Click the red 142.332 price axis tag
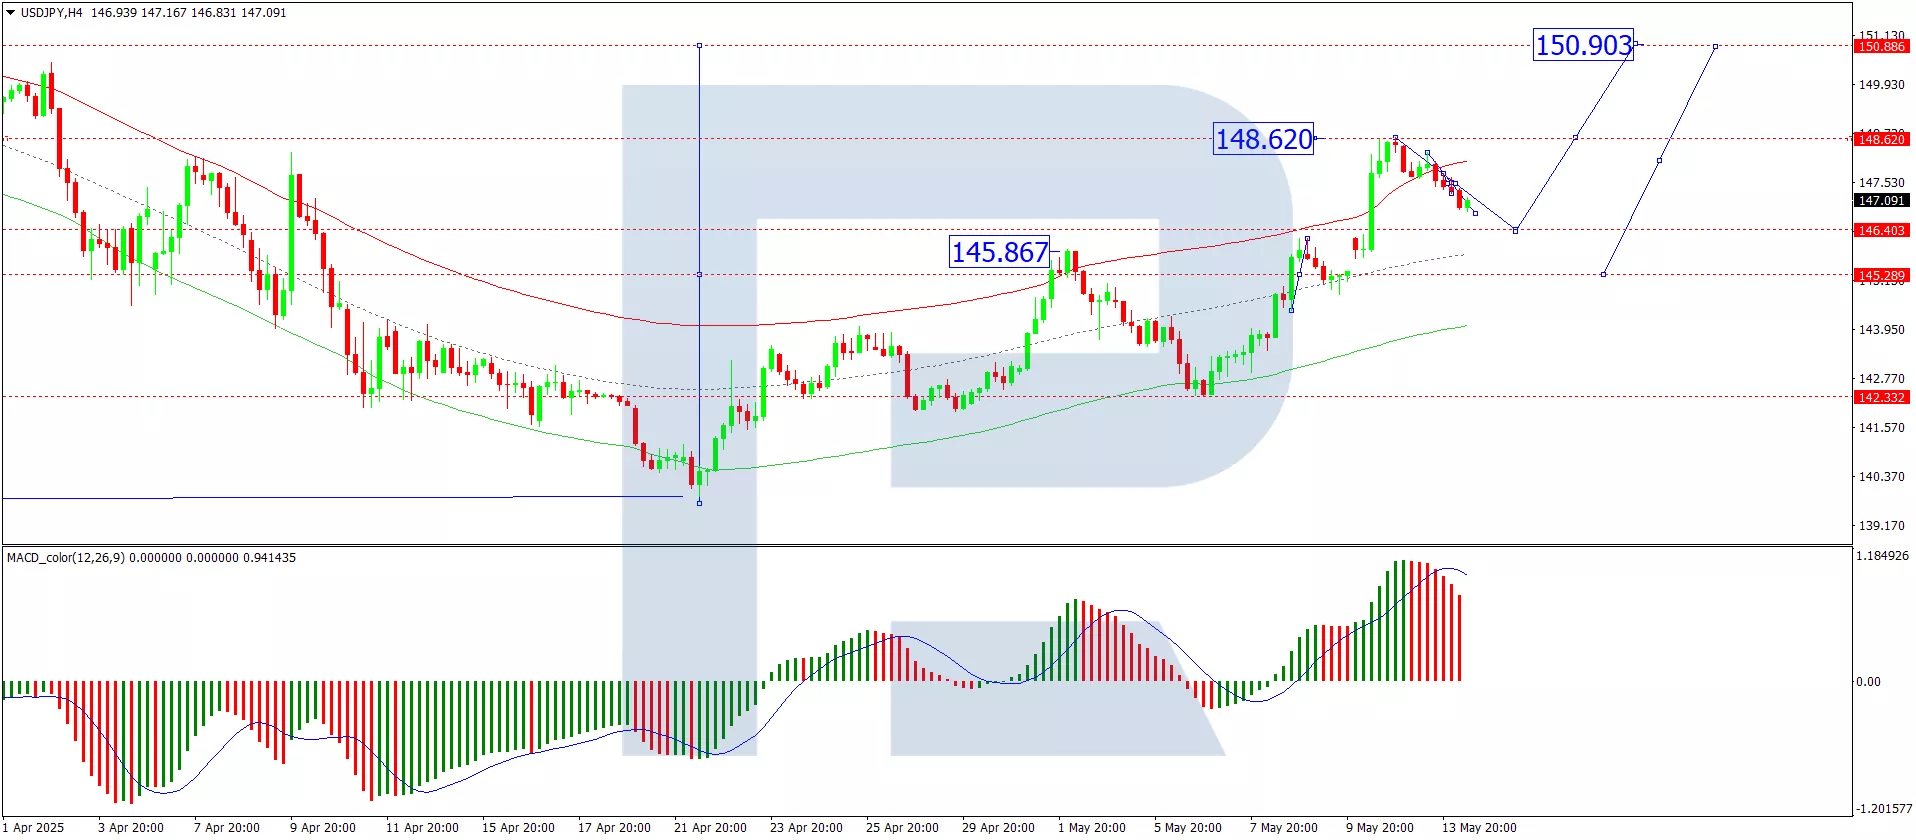Image resolution: width=1916 pixels, height=840 pixels. pyautogui.click(x=1881, y=397)
